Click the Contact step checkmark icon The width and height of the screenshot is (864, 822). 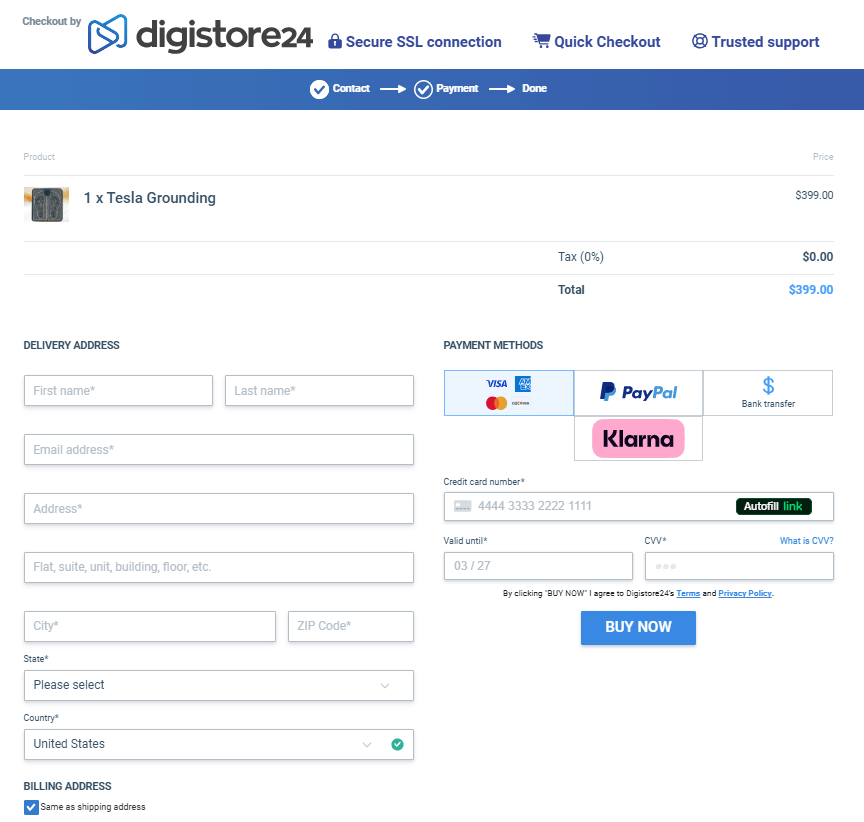(x=319, y=89)
